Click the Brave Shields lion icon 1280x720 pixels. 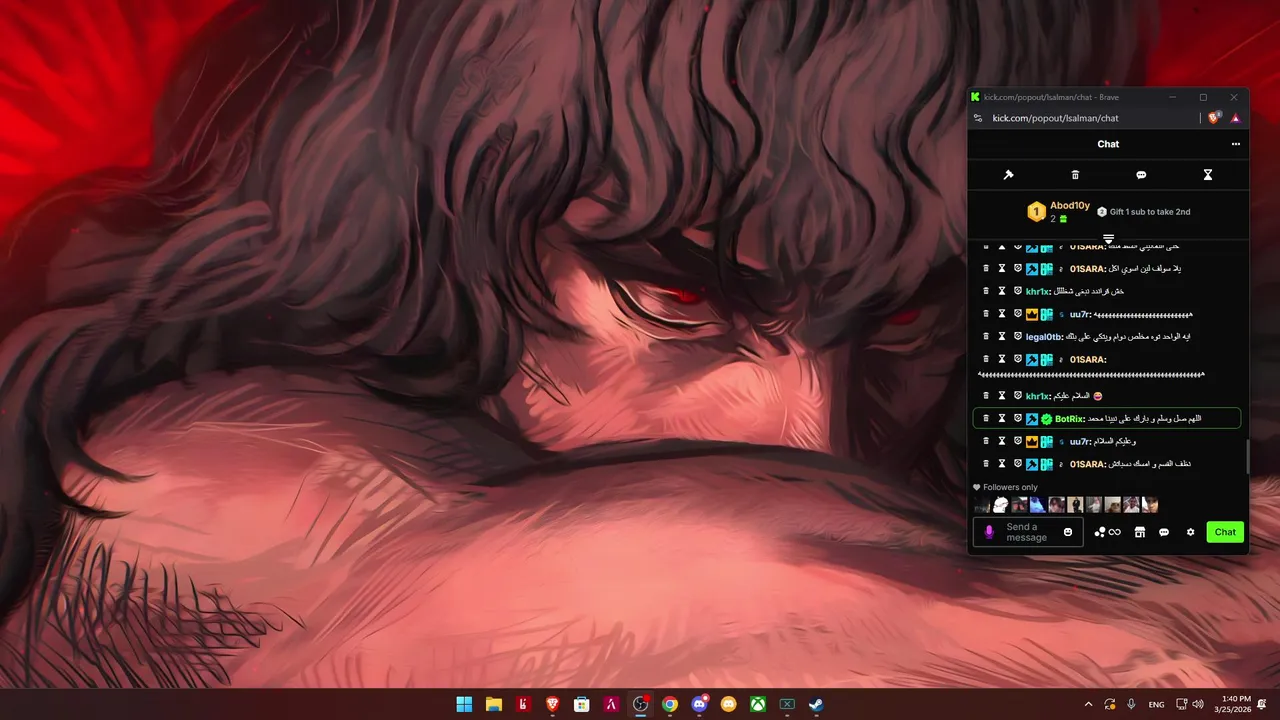[1214, 118]
